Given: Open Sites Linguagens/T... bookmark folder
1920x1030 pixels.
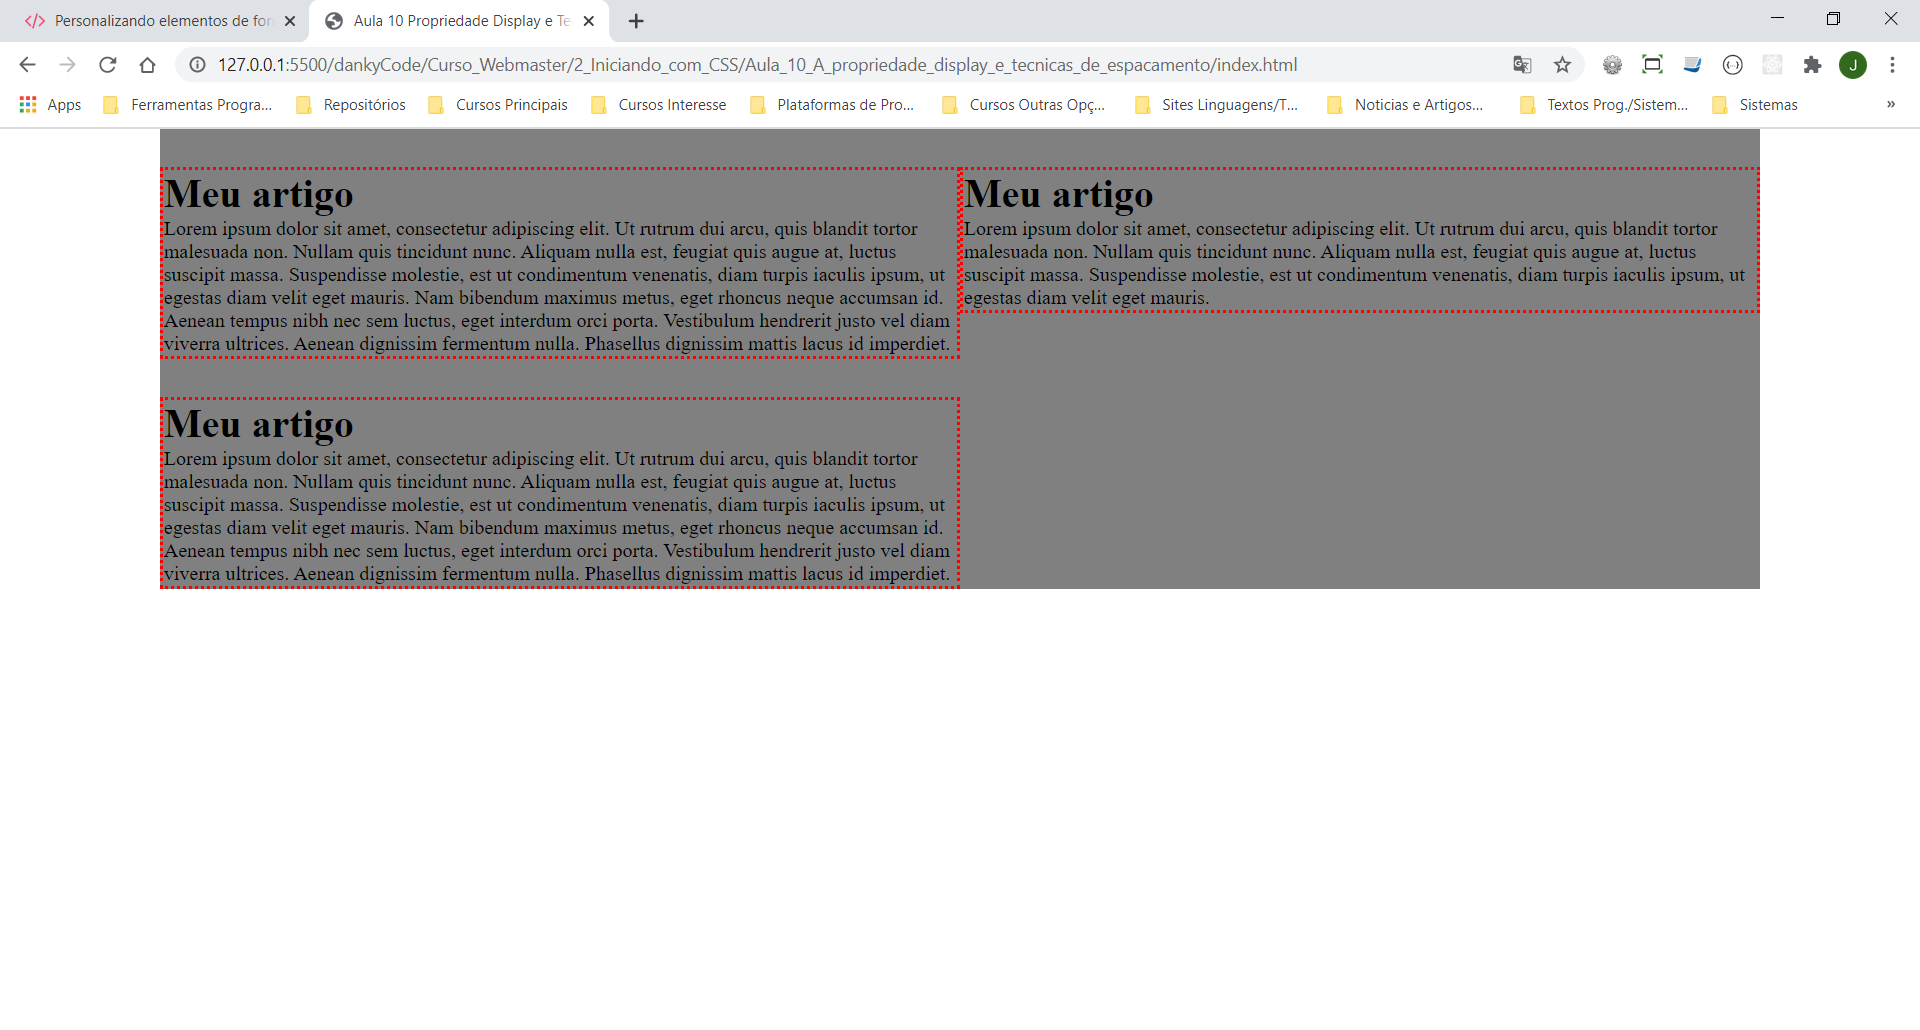Looking at the screenshot, I should [1217, 105].
